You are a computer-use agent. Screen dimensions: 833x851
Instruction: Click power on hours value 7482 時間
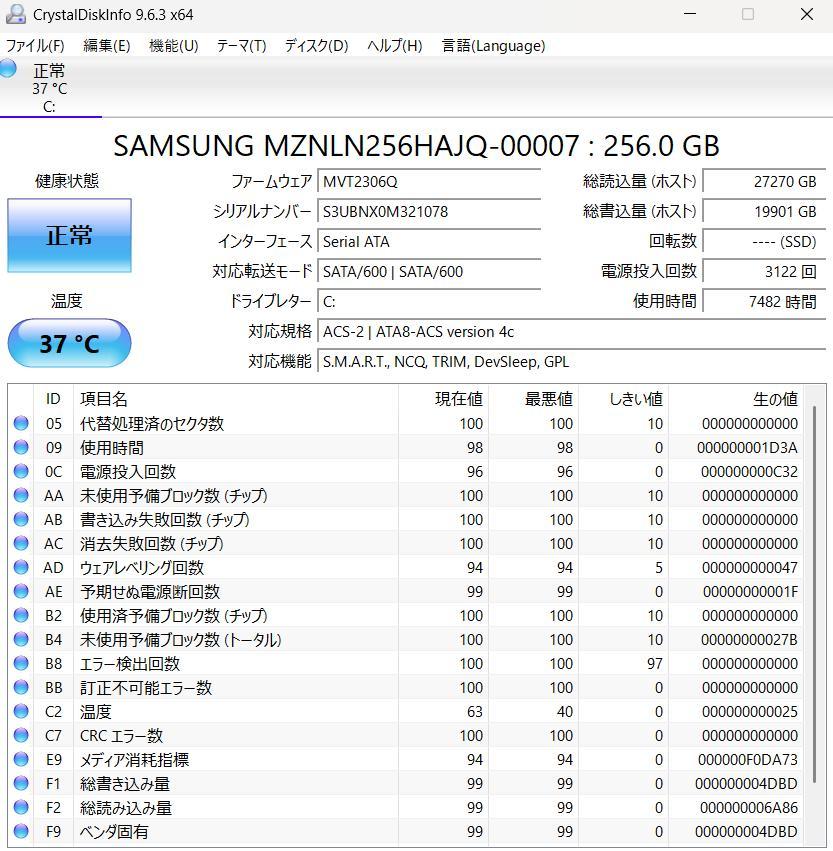click(x=764, y=301)
